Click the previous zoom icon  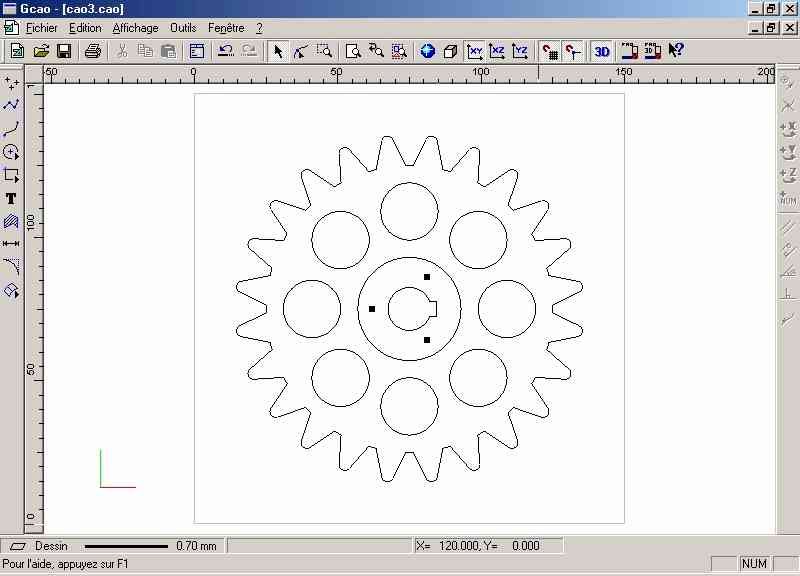(x=377, y=51)
